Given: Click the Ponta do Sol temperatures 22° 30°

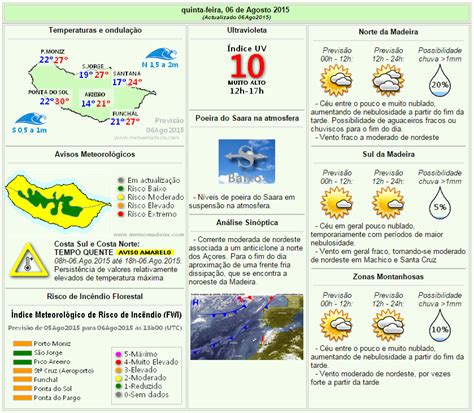Looking at the screenshot, I should (54, 101).
